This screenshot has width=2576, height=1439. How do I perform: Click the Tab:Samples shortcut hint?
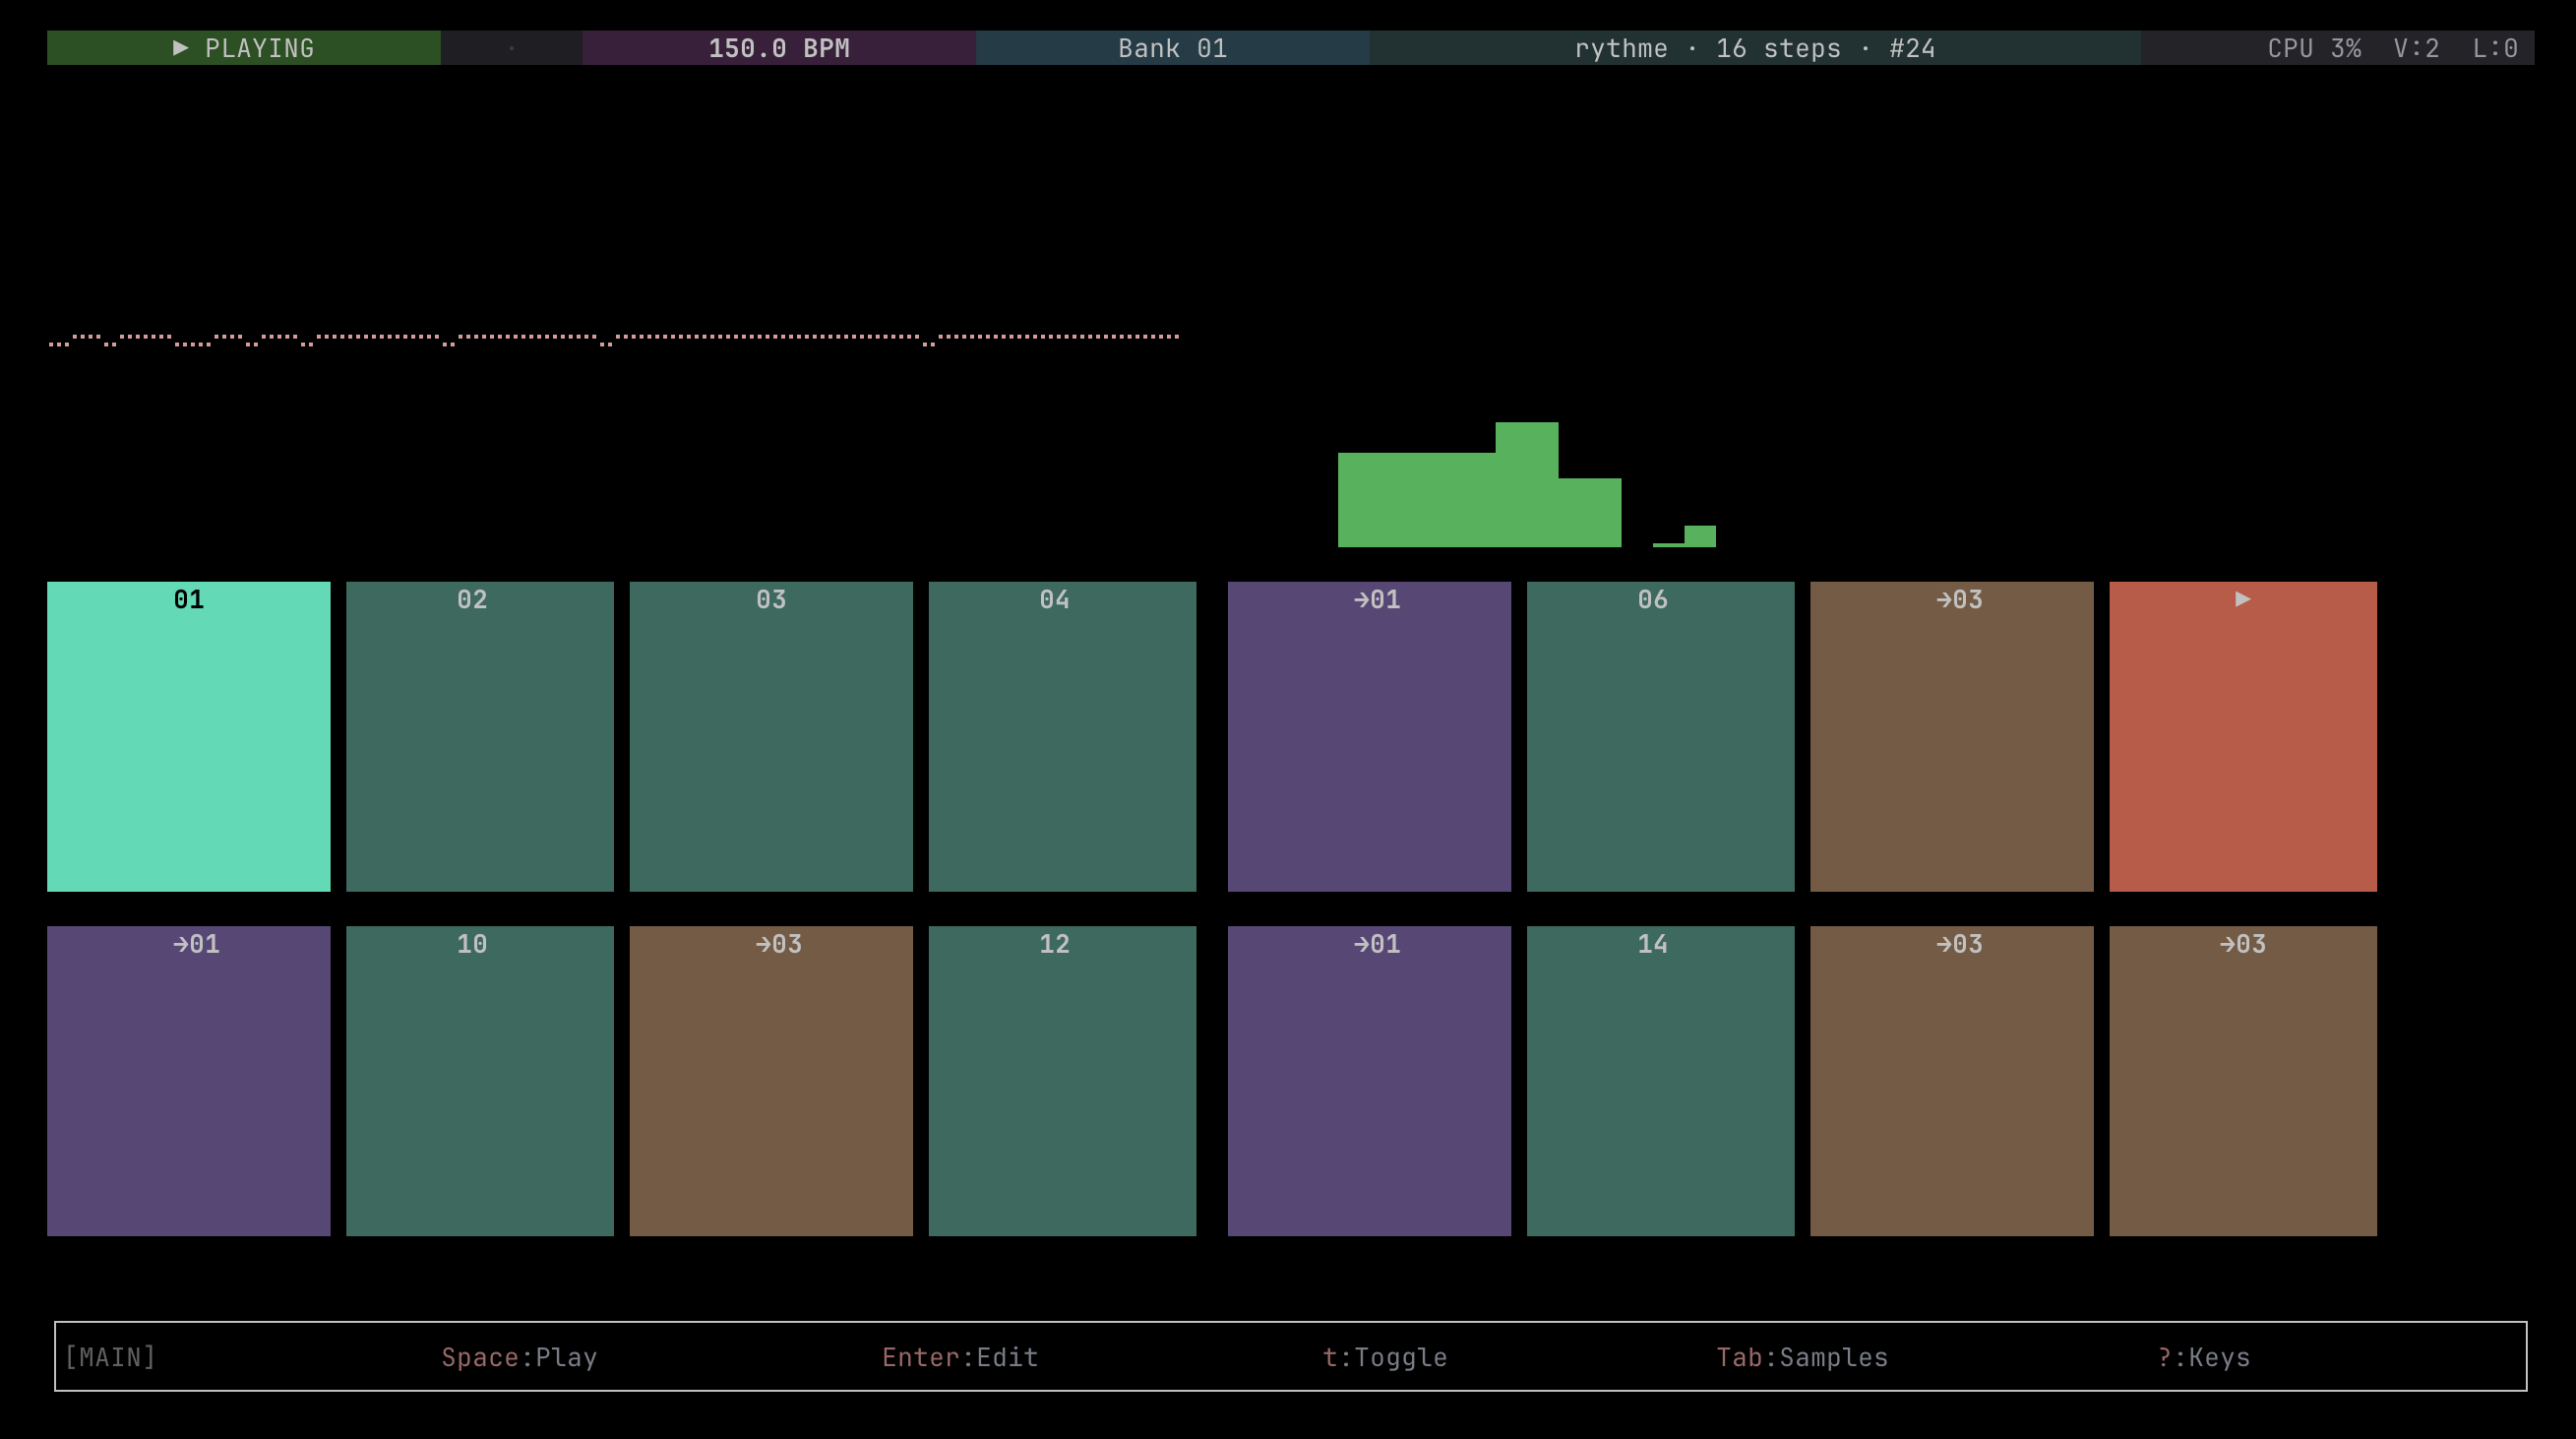(x=1801, y=1357)
